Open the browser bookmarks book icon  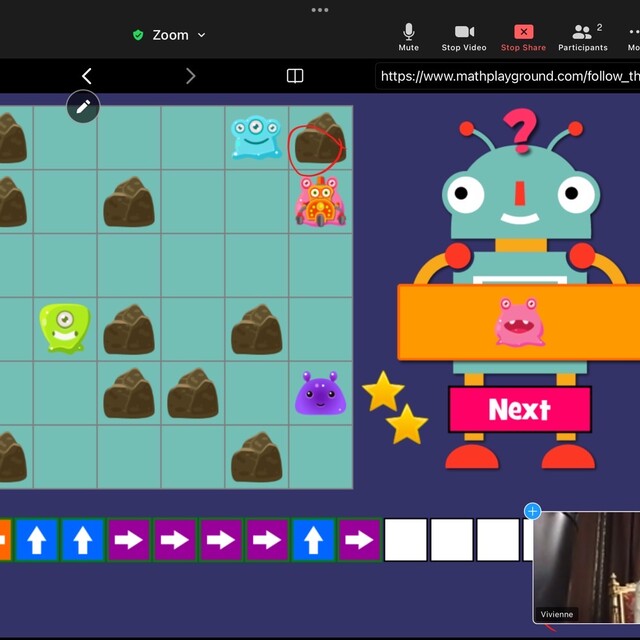tap(295, 76)
